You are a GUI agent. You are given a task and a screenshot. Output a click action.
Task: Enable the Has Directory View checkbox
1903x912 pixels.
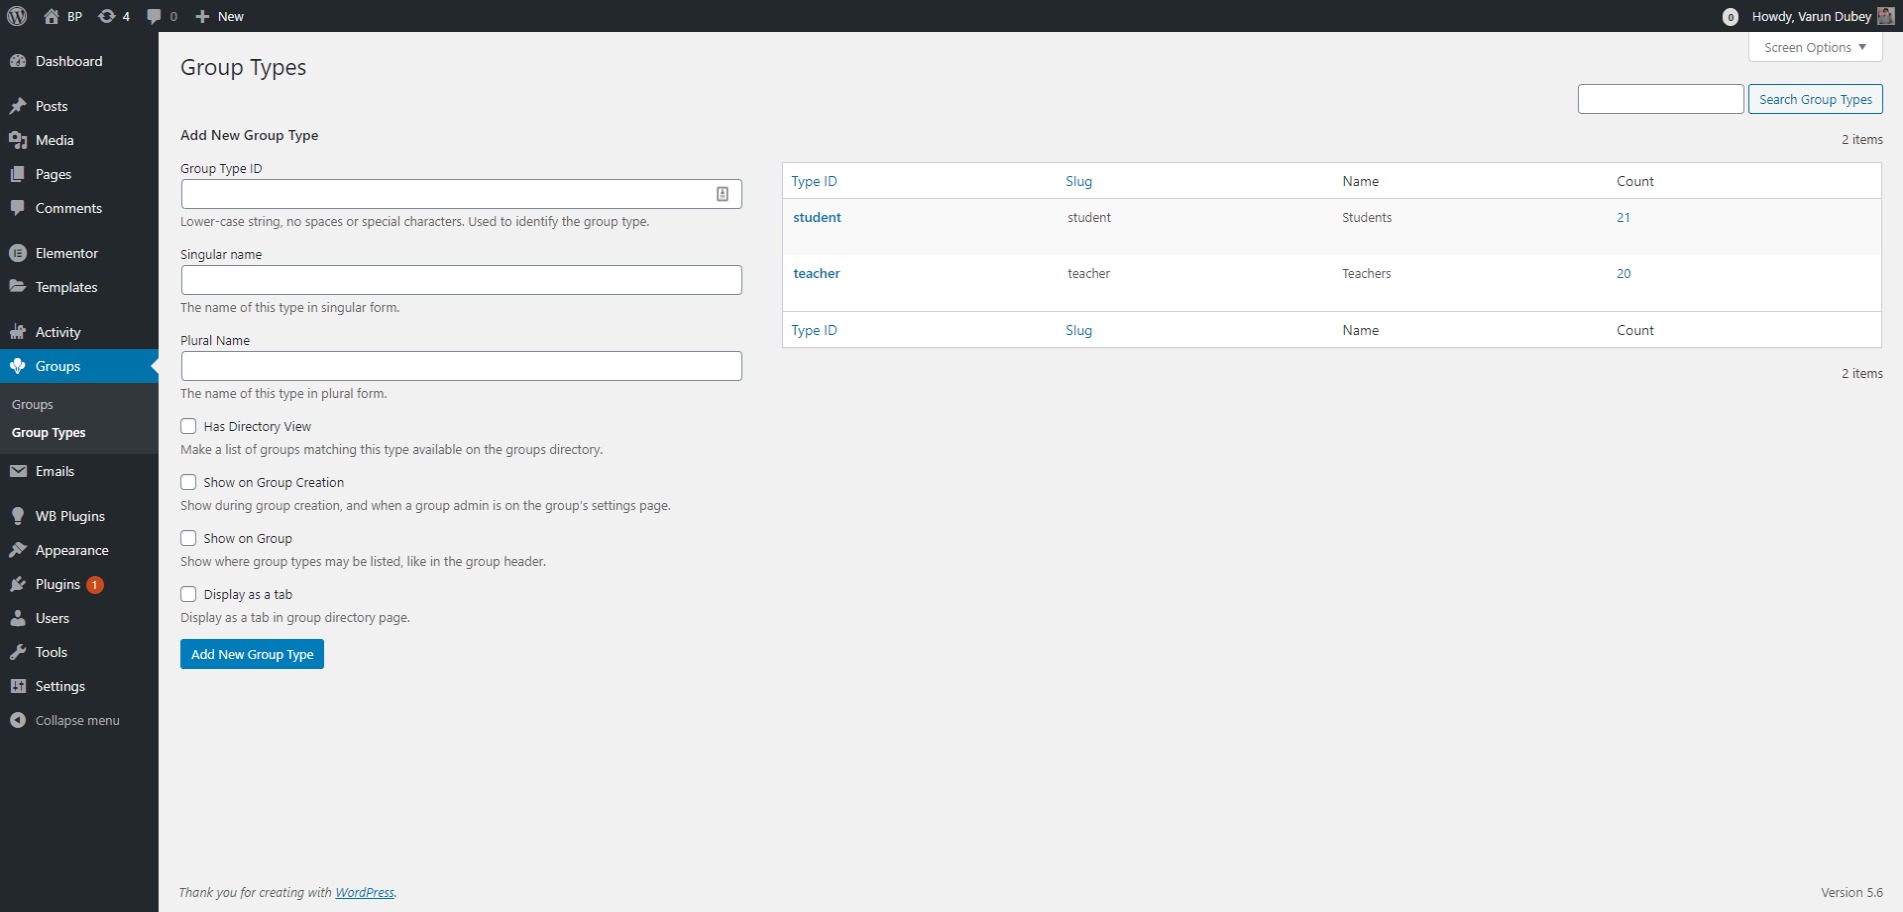(x=188, y=426)
